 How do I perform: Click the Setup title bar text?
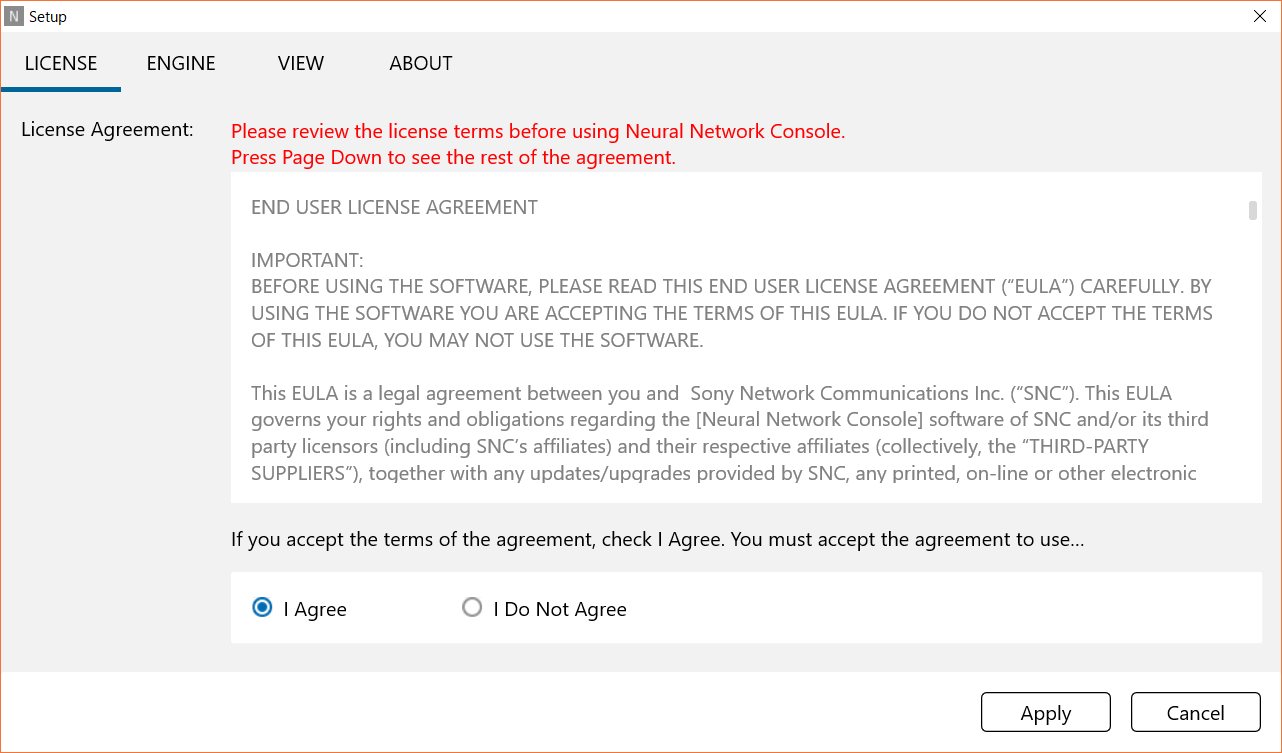(48, 16)
